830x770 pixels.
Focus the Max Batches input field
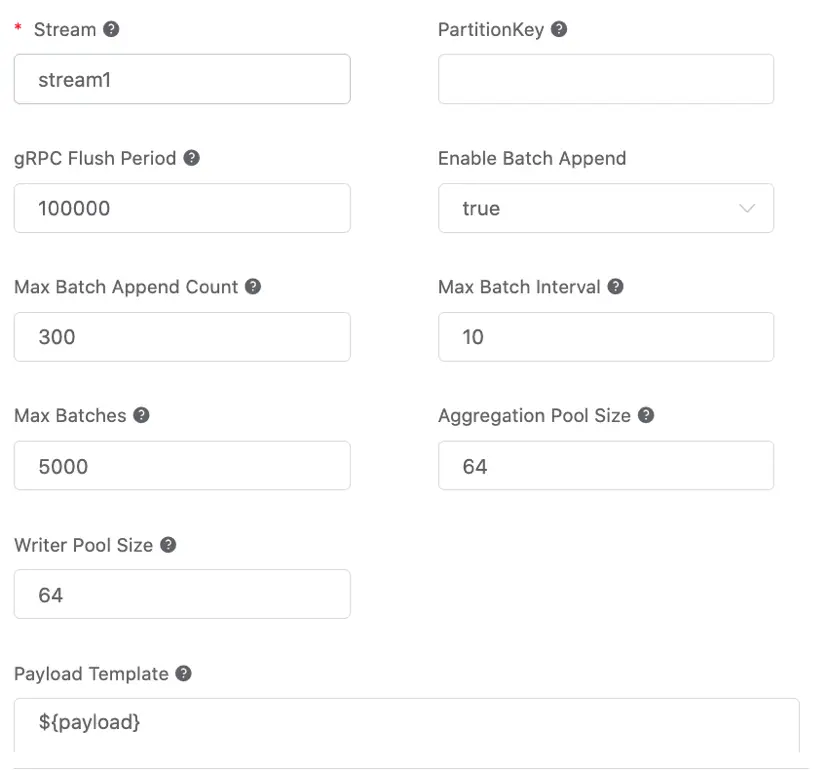coord(182,466)
